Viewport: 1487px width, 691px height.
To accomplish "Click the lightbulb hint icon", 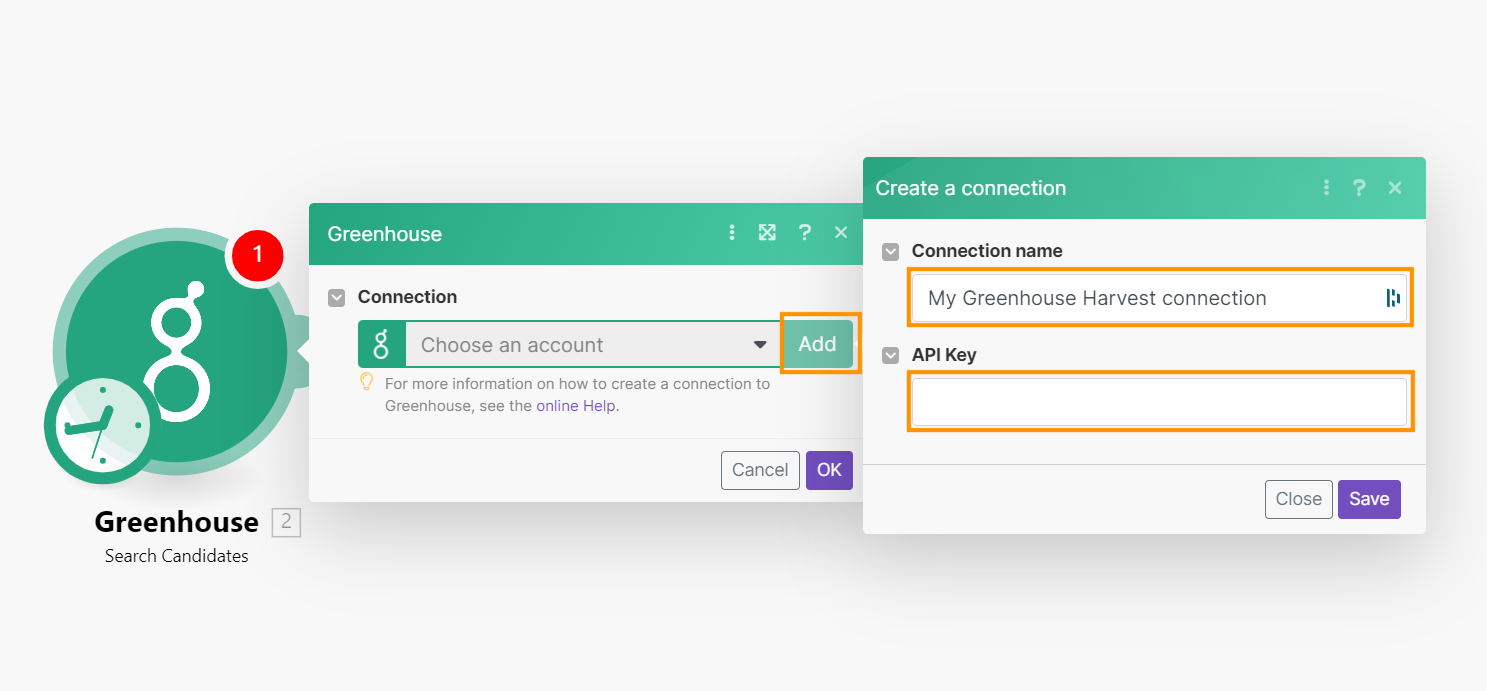I will (367, 381).
